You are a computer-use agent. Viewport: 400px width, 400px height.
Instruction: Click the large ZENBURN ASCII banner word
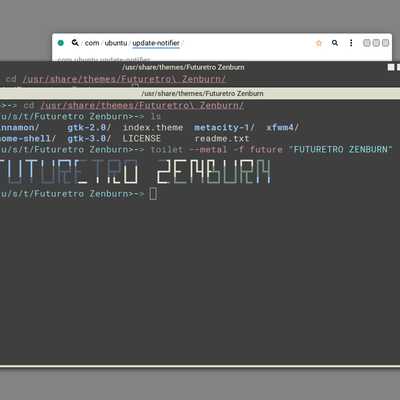click(214, 171)
